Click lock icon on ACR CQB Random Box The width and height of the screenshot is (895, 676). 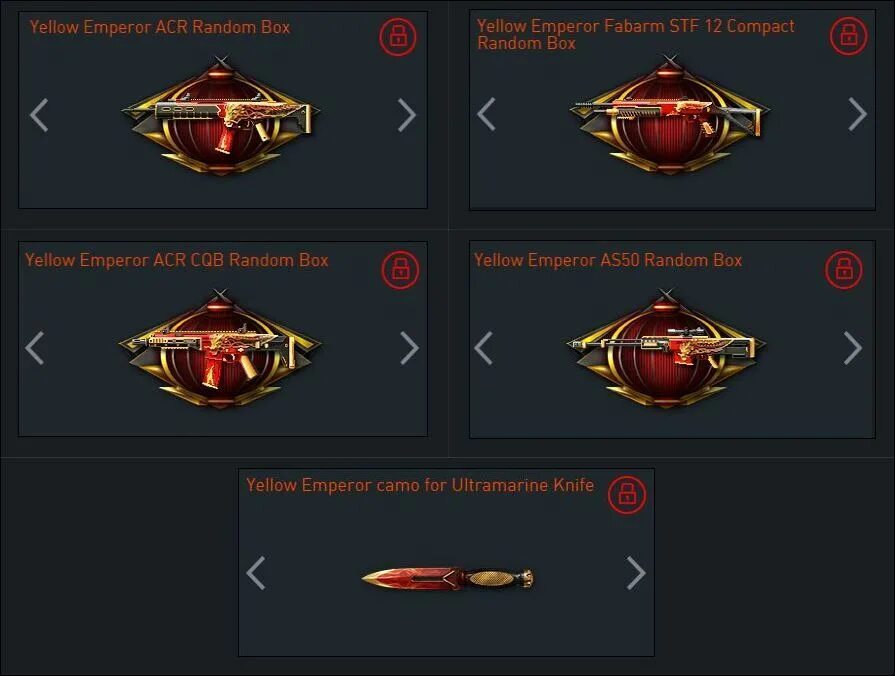click(400, 269)
